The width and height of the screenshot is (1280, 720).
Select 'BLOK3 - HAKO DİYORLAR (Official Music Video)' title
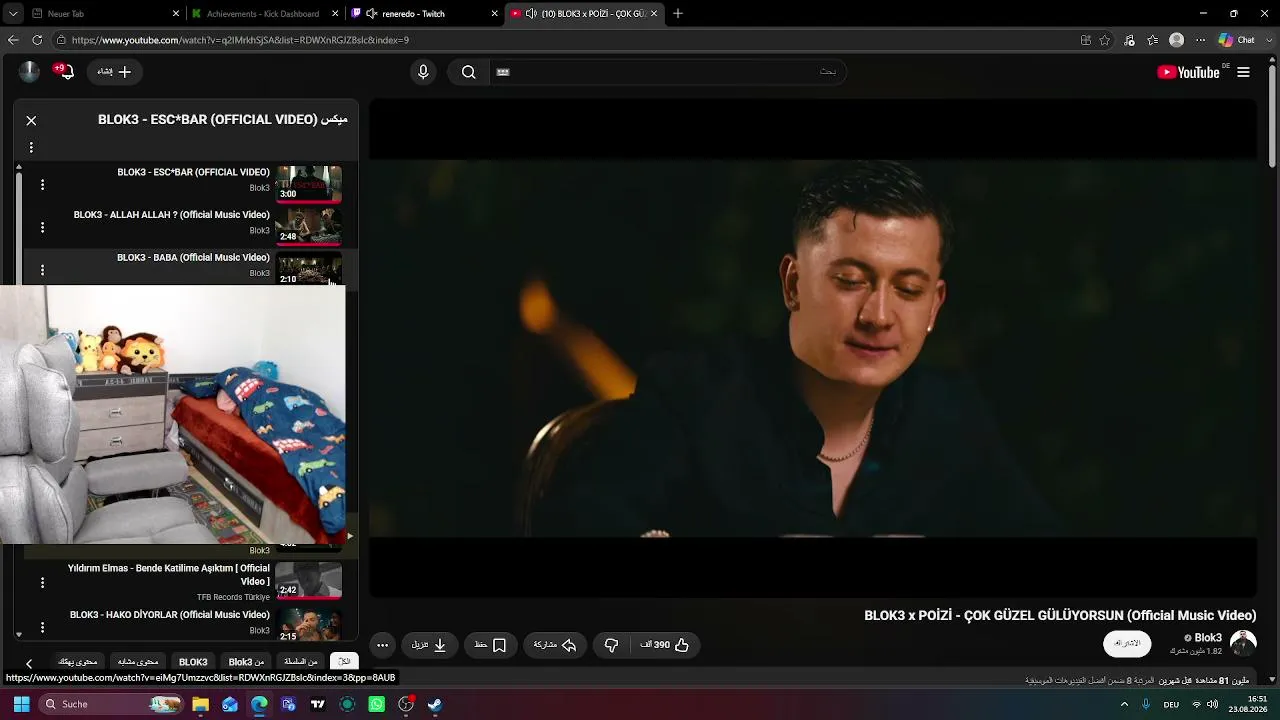(170, 615)
